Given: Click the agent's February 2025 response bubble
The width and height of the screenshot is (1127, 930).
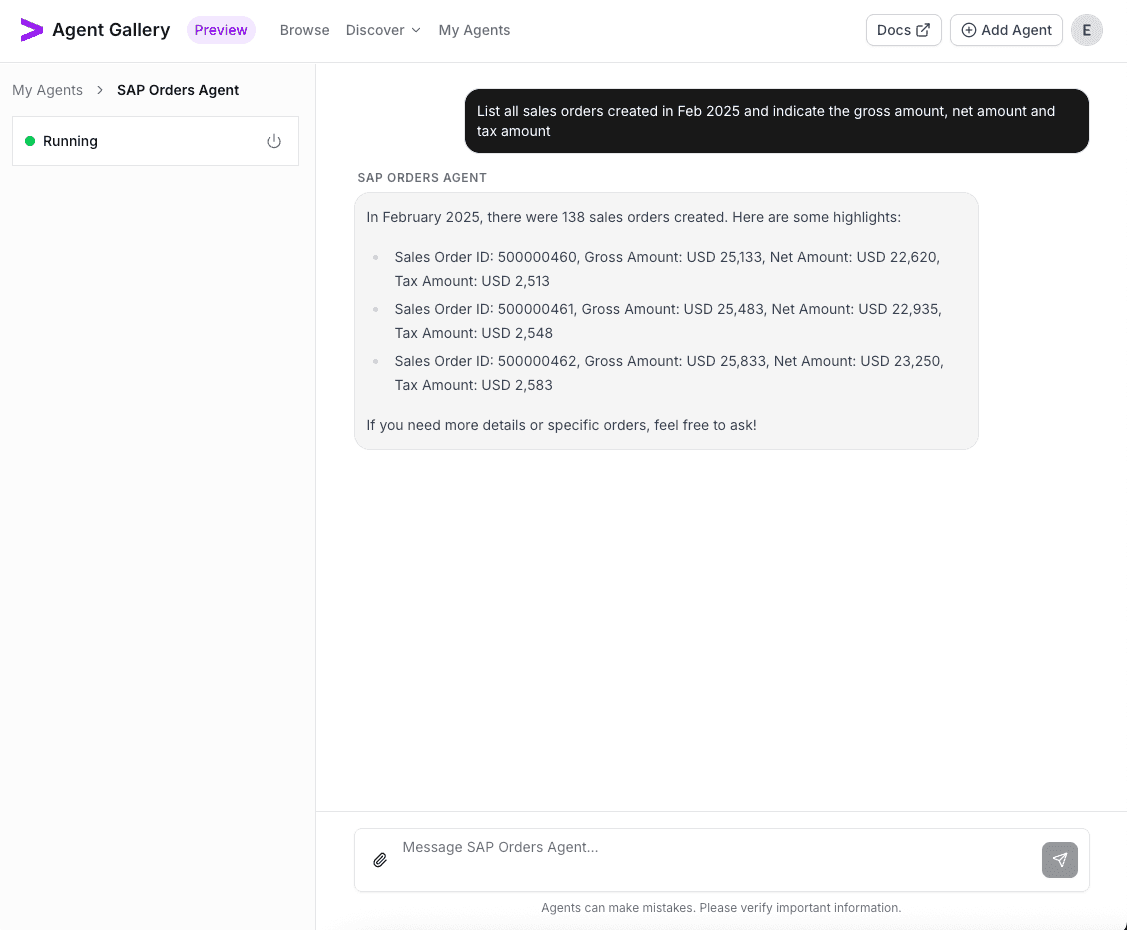Looking at the screenshot, I should pyautogui.click(x=666, y=320).
